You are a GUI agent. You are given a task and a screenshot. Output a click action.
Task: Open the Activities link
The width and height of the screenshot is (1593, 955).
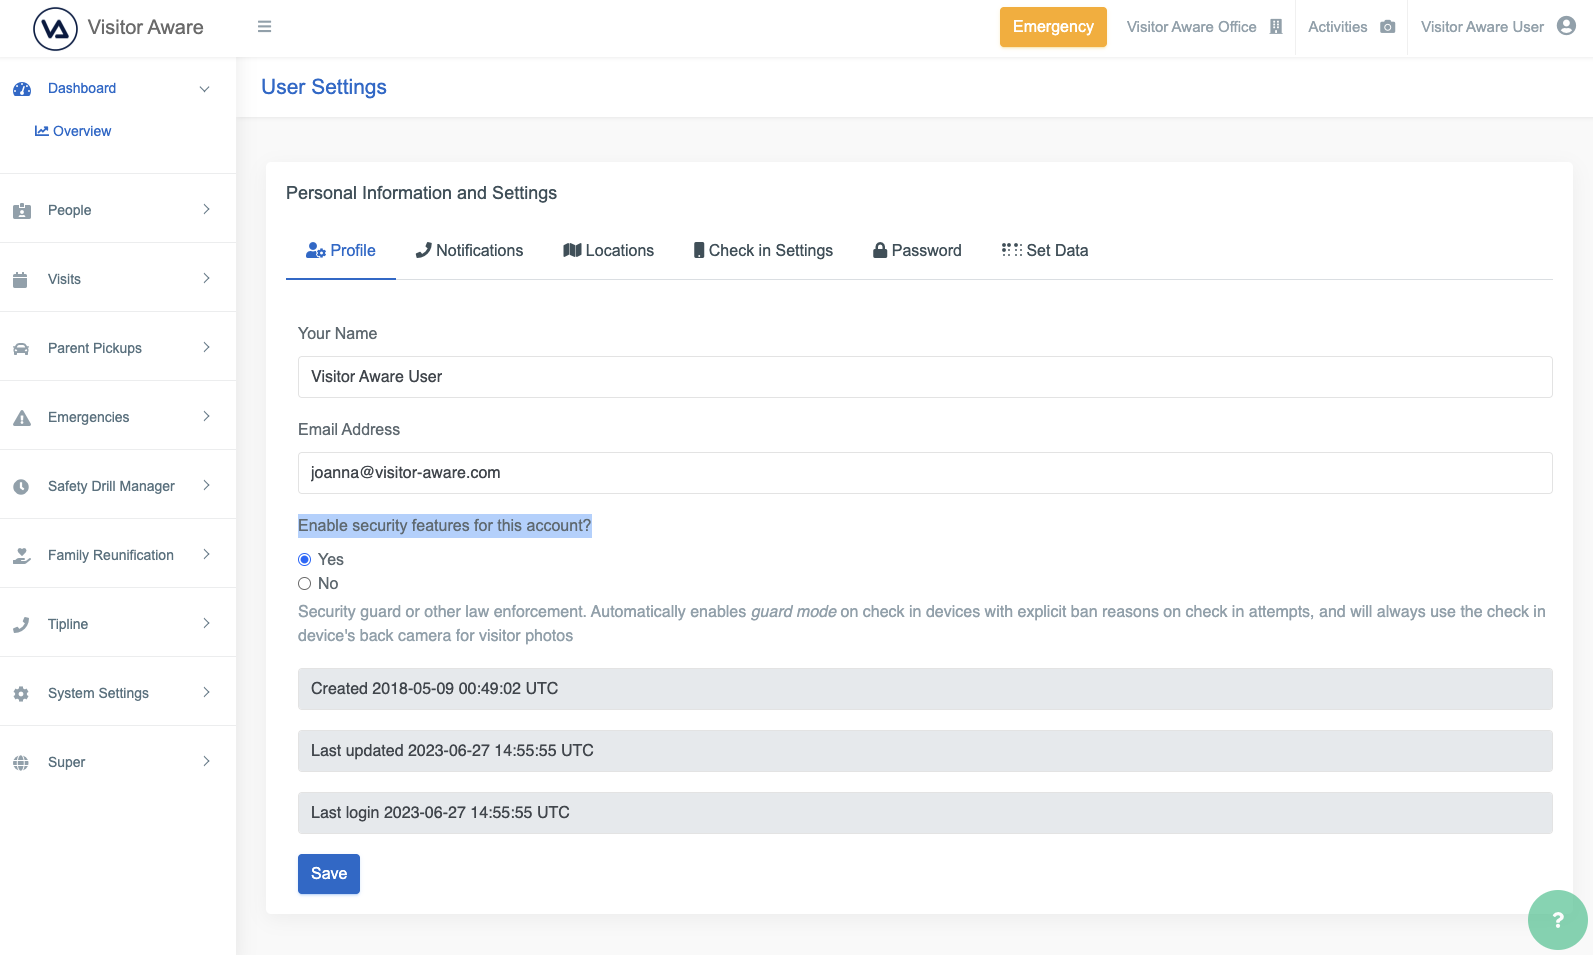coord(1351,27)
